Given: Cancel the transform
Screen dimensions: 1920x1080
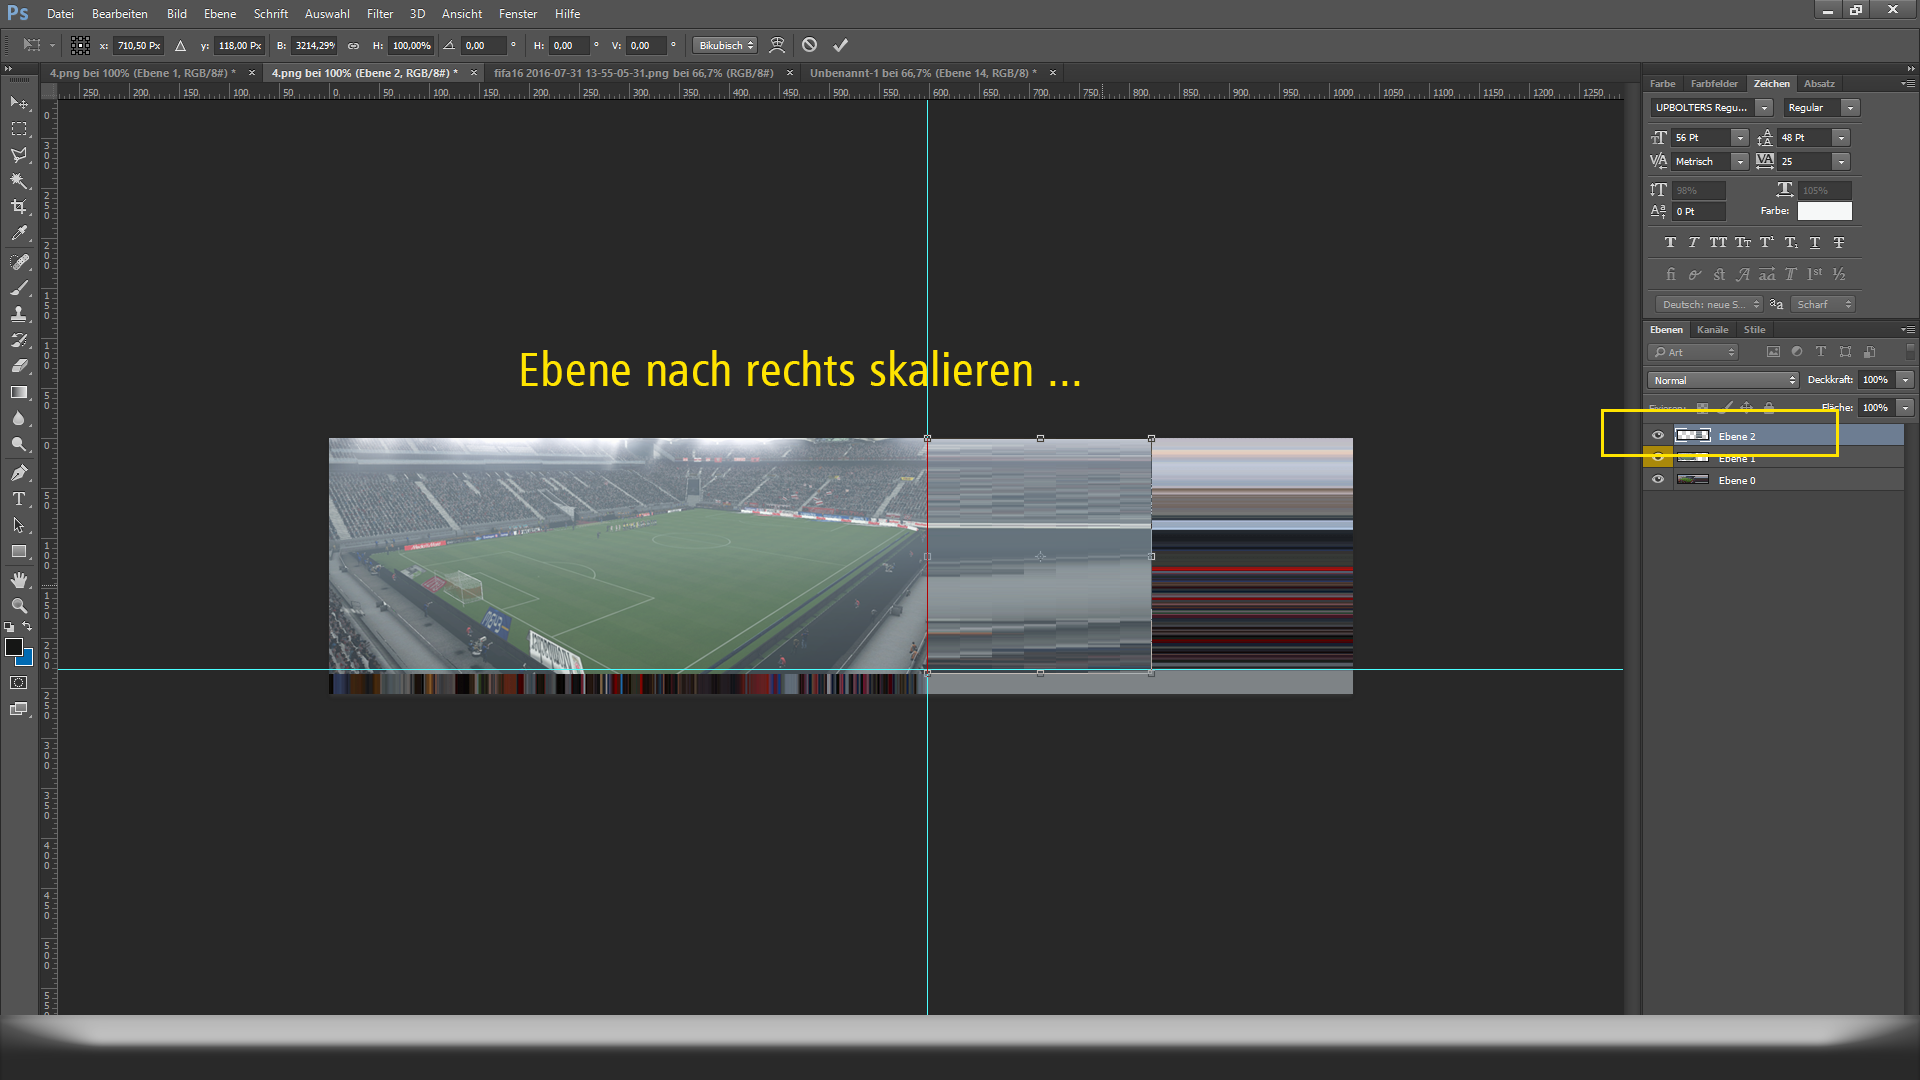Looking at the screenshot, I should (x=810, y=45).
